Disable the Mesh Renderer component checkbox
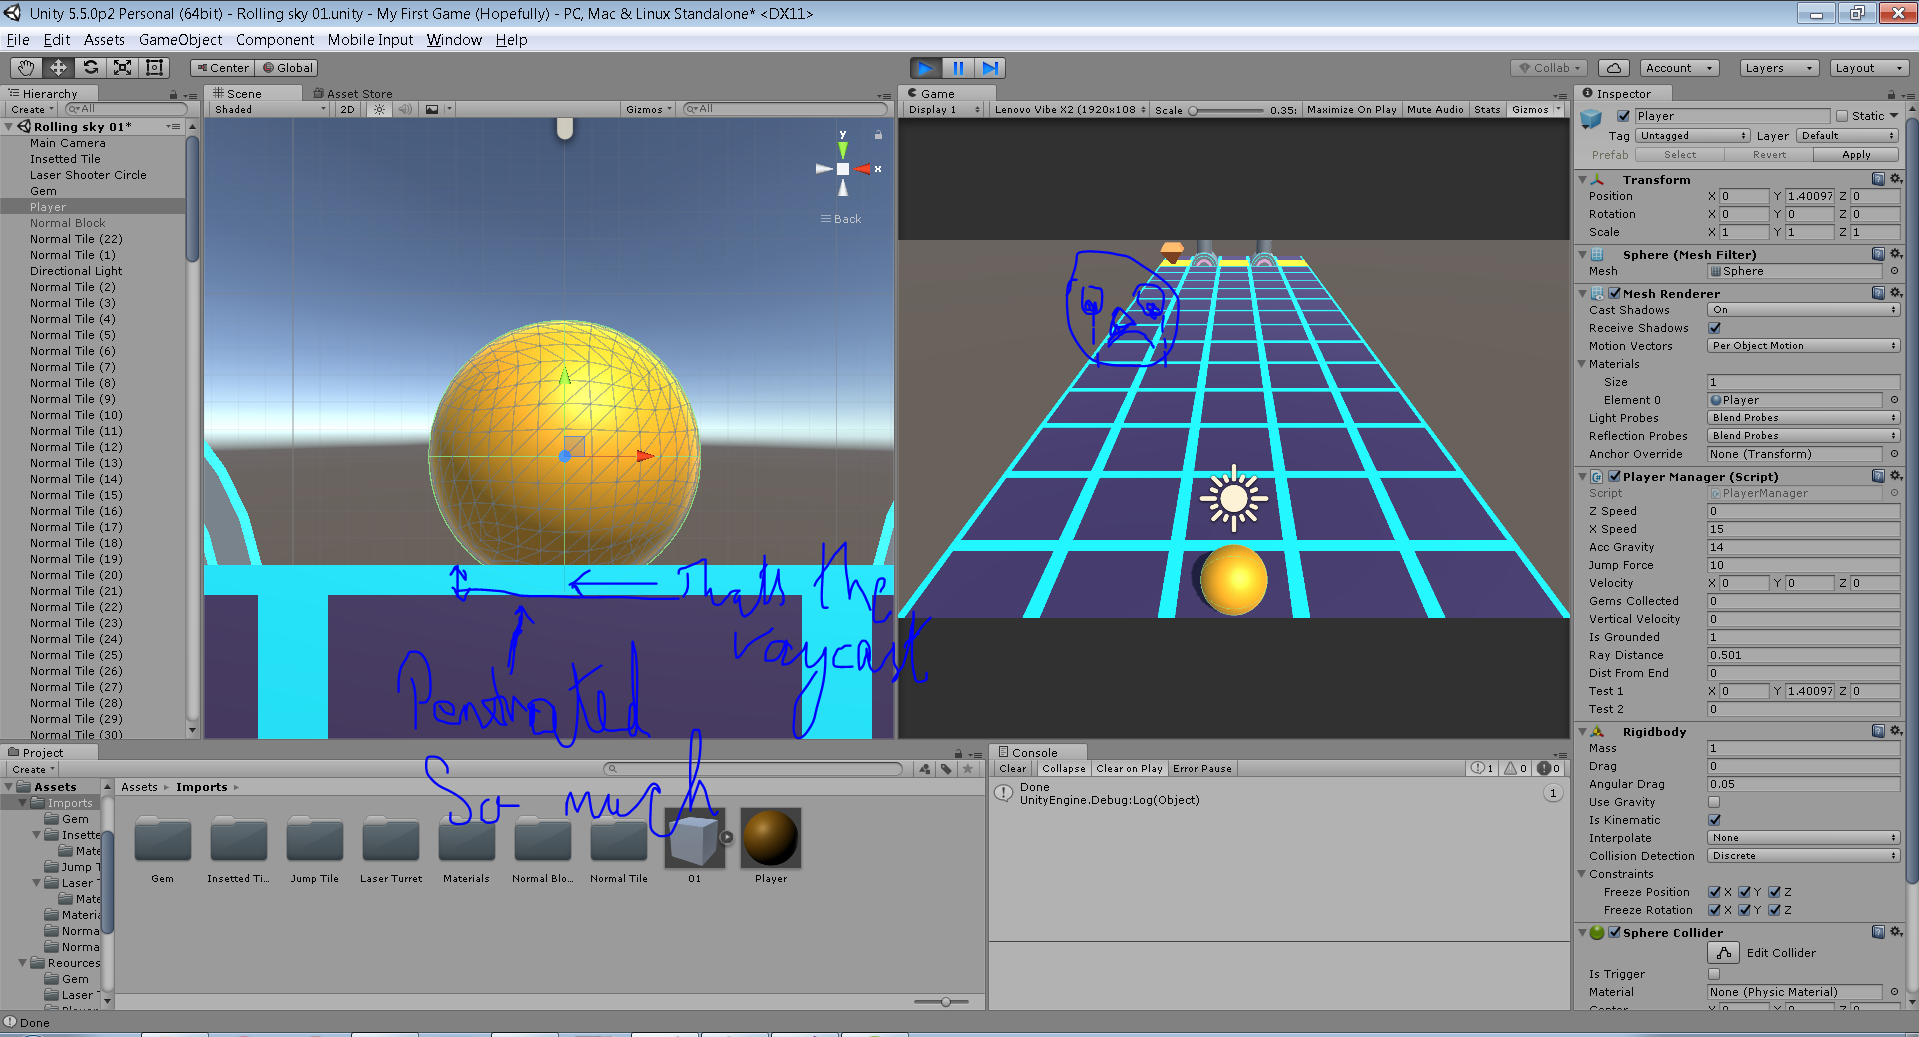The image size is (1919, 1037). 1614,293
